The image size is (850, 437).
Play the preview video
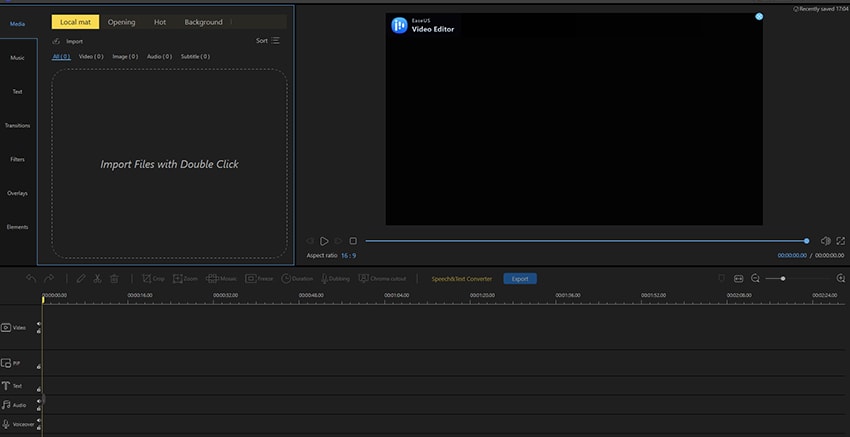point(324,241)
